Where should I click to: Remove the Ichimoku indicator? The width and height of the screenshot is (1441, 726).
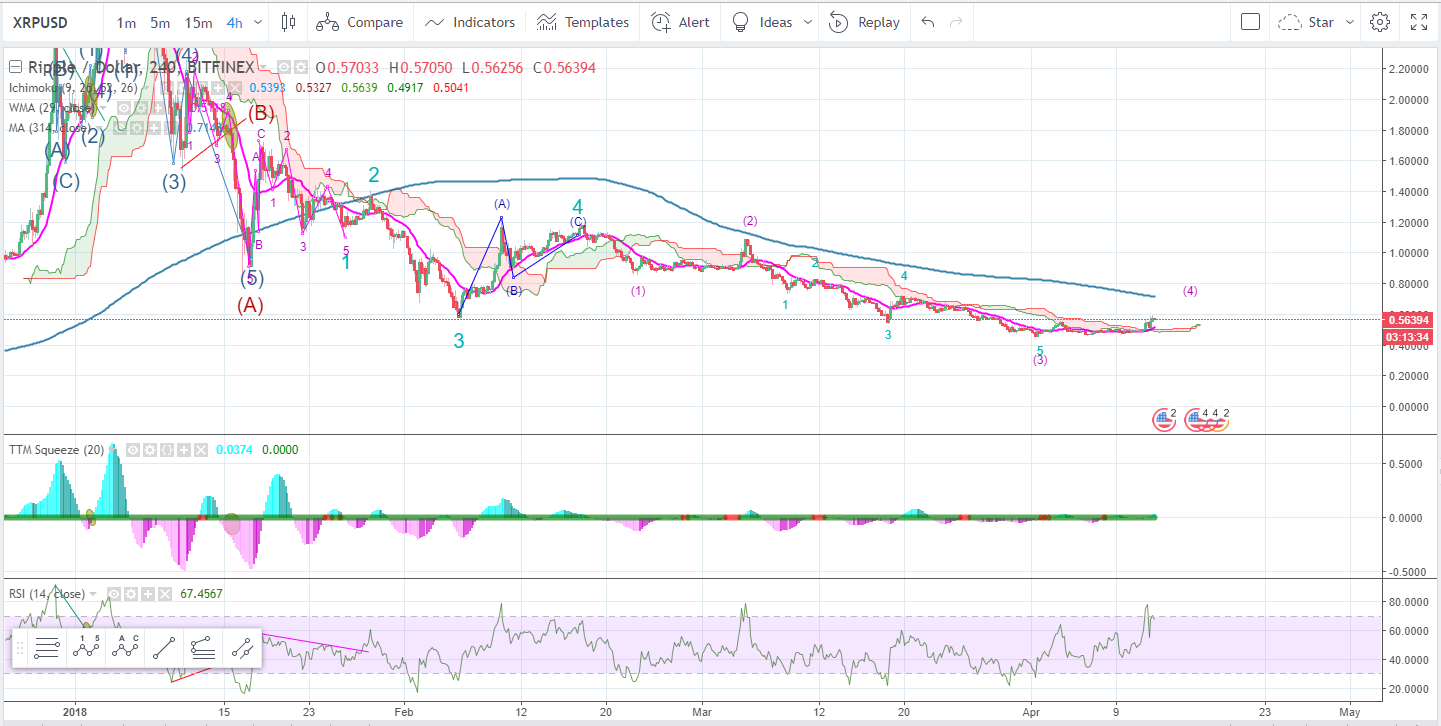[x=235, y=88]
